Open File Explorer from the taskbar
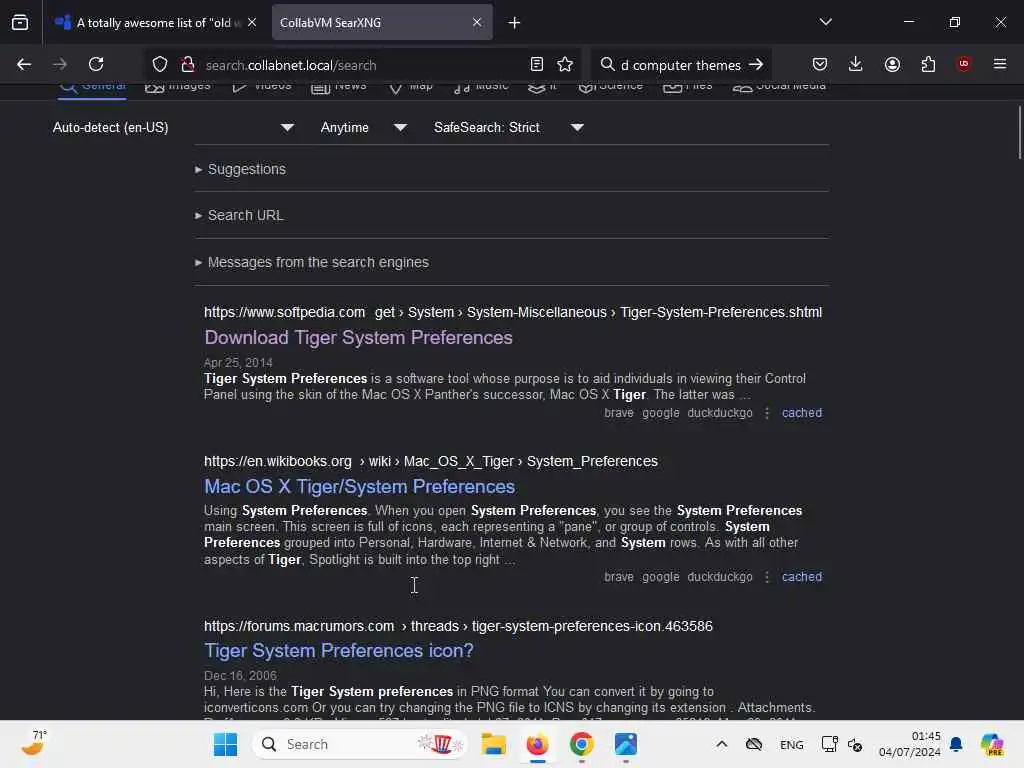Image resolution: width=1024 pixels, height=768 pixels. click(x=494, y=744)
